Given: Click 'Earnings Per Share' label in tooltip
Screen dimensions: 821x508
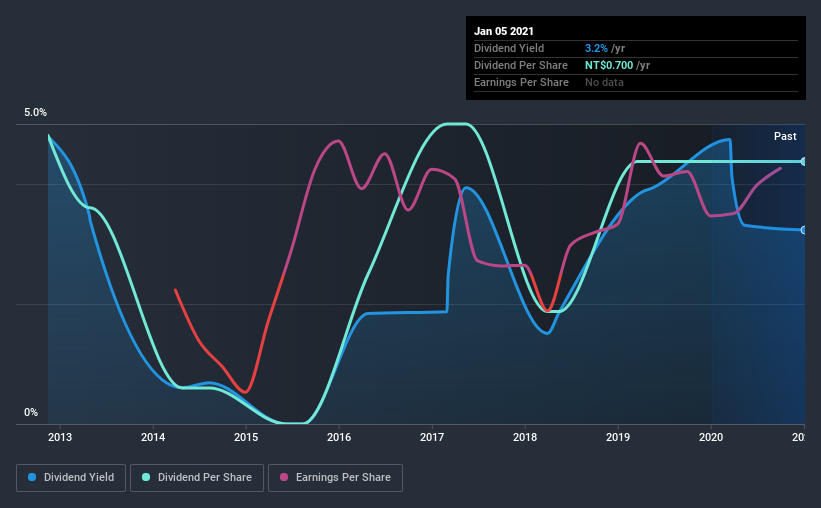Looking at the screenshot, I should coord(521,82).
